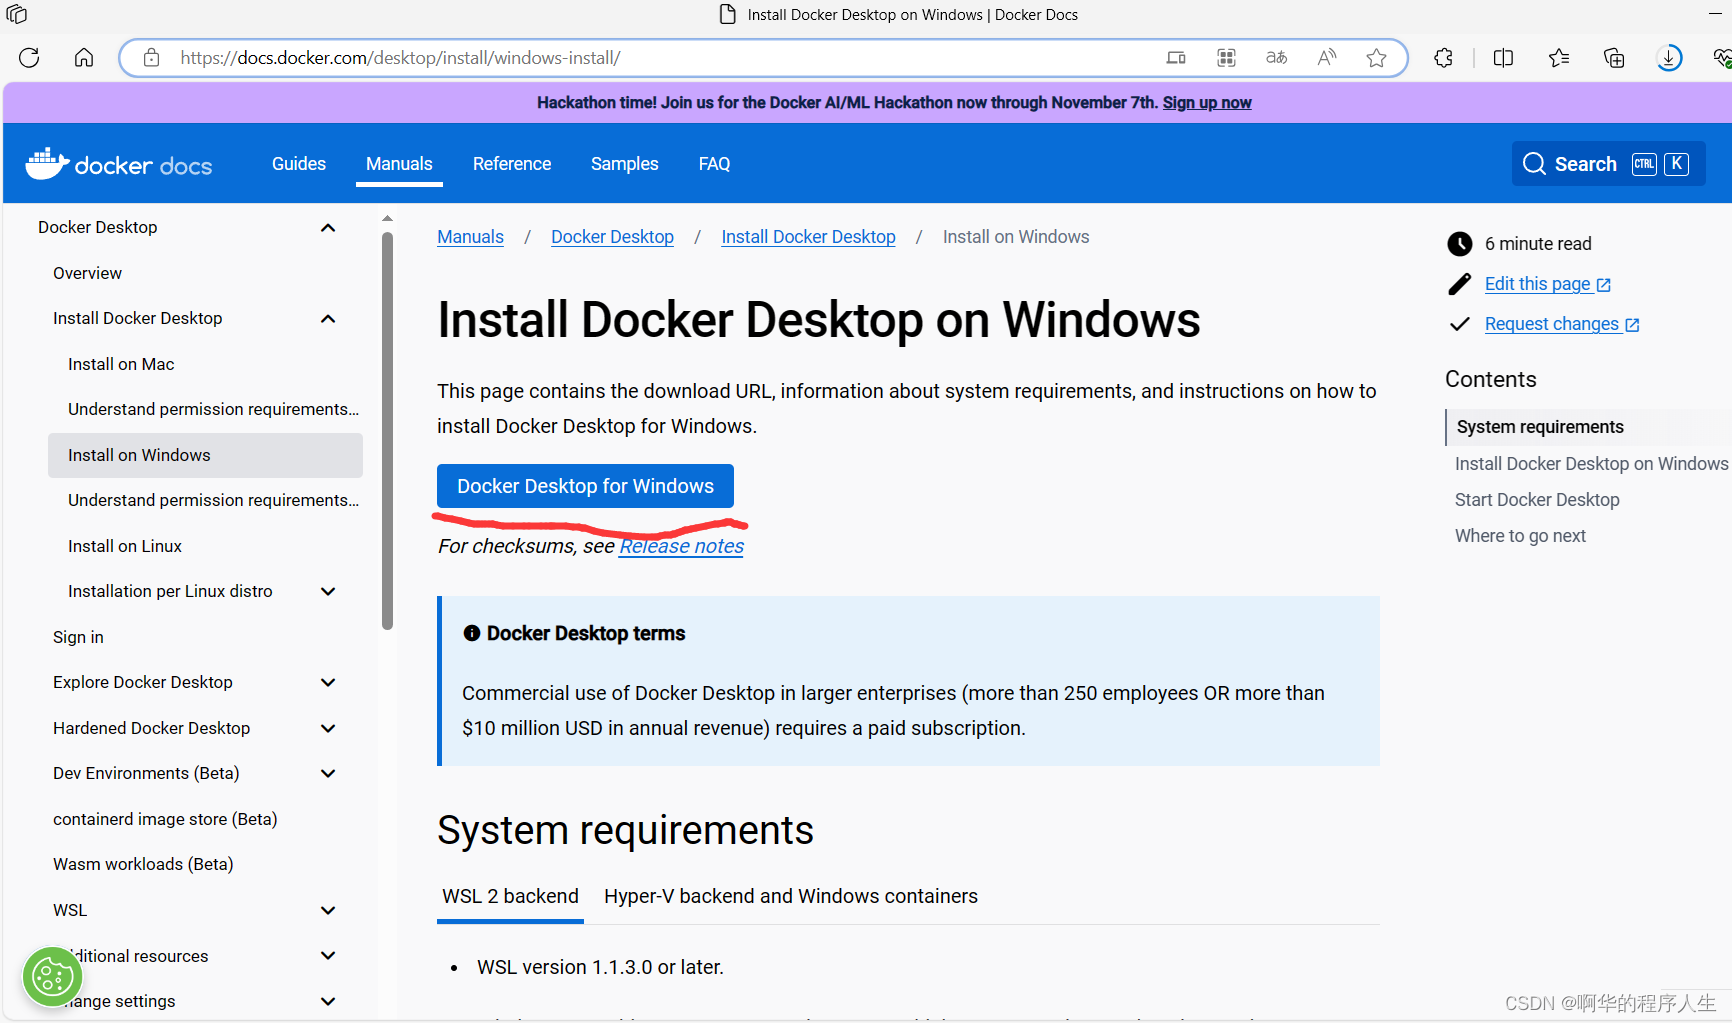This screenshot has width=1732, height=1023.
Task: Click the page icon on the browser tab title
Action: [728, 14]
